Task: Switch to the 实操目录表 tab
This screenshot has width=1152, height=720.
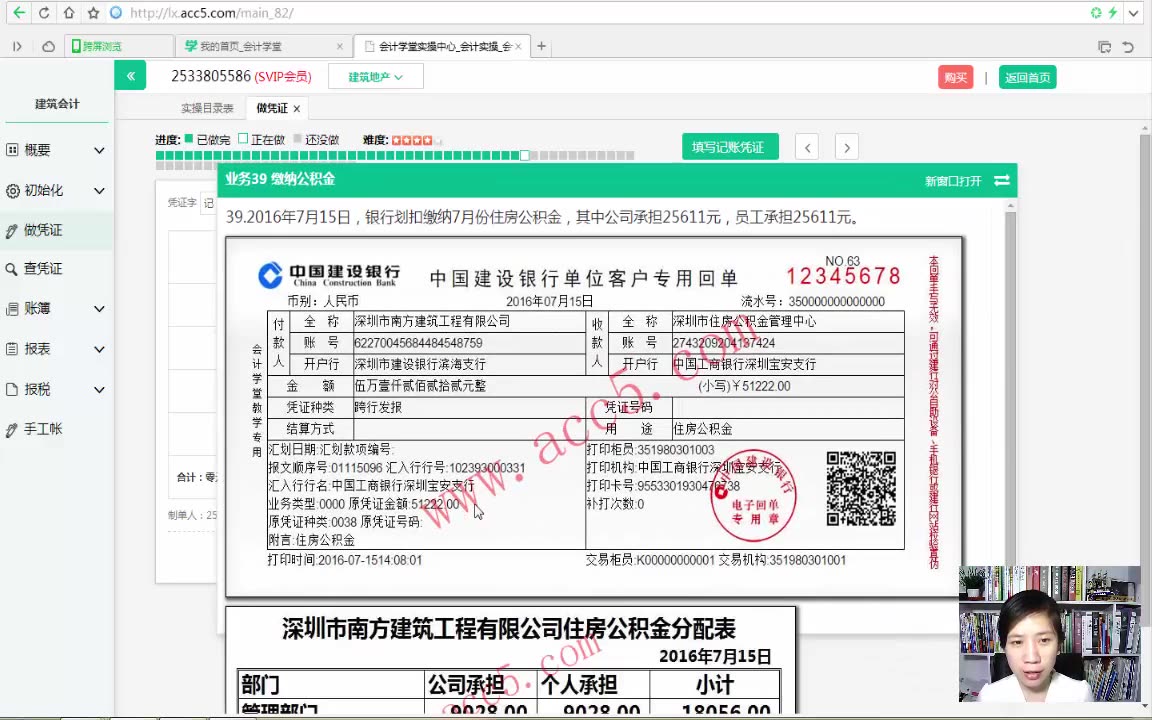Action: 207,108
